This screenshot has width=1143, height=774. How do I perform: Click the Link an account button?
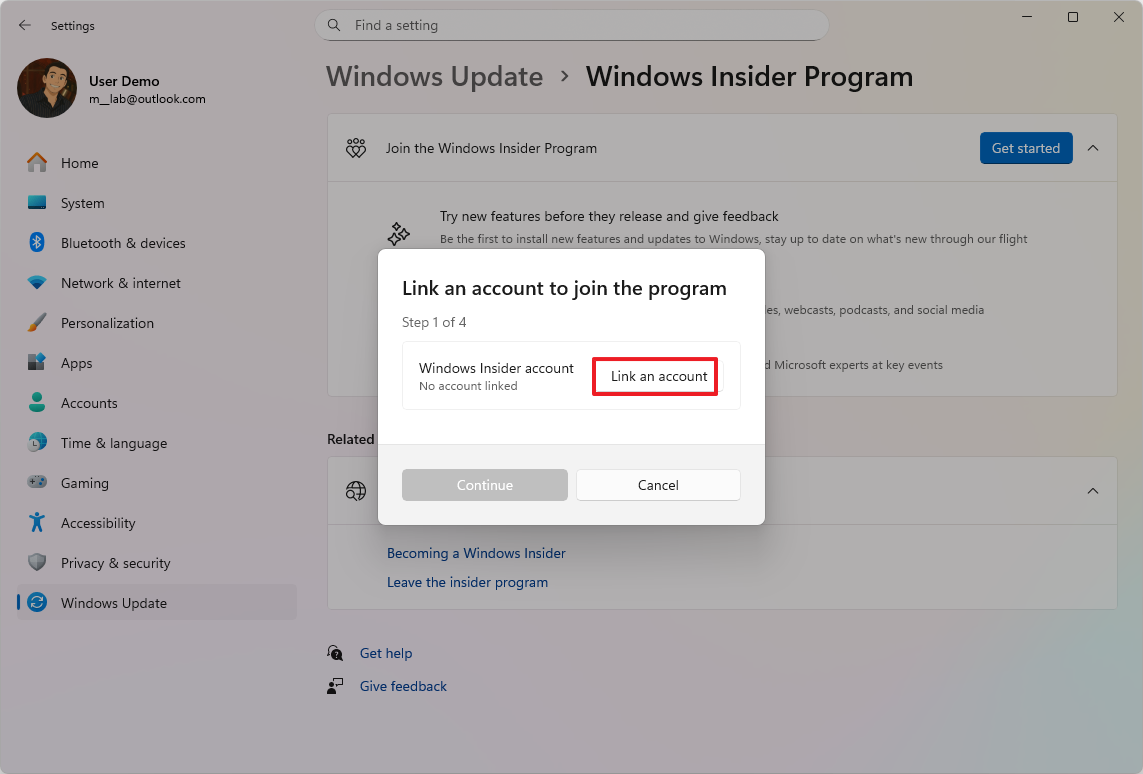[654, 376]
